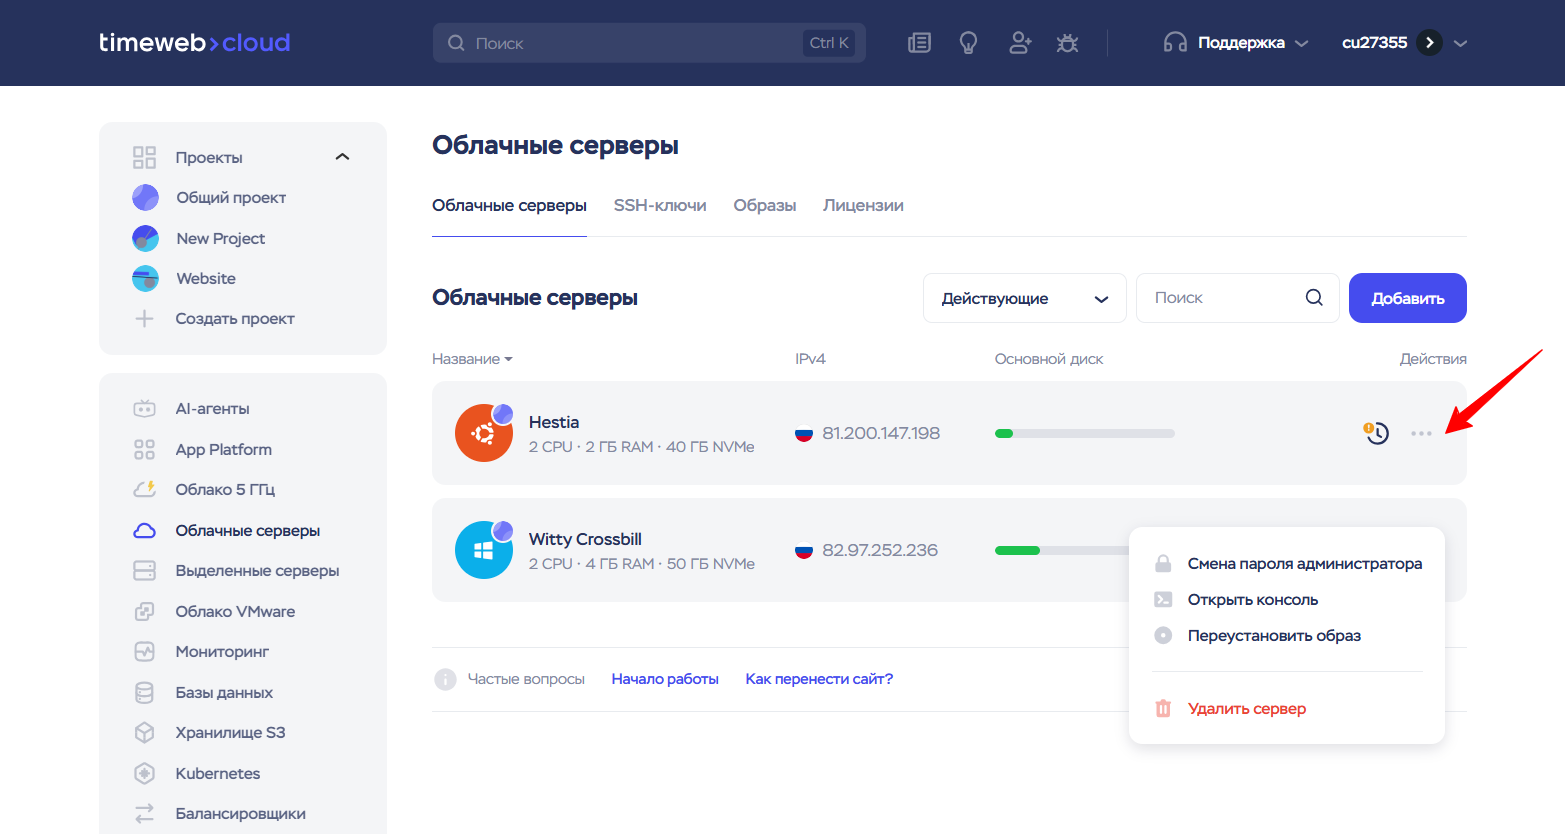Screen dimensions: 1565x834
Task: Click the Hestia Ubuntu server icon
Action: click(x=484, y=433)
